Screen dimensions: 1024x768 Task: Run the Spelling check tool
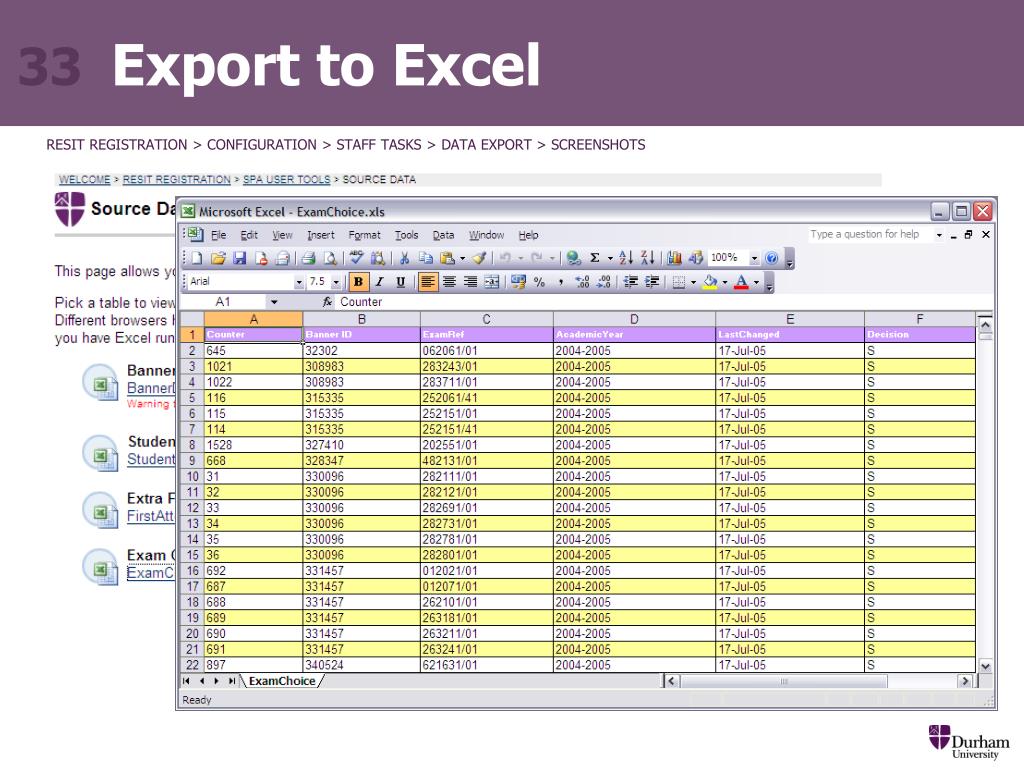(x=357, y=259)
